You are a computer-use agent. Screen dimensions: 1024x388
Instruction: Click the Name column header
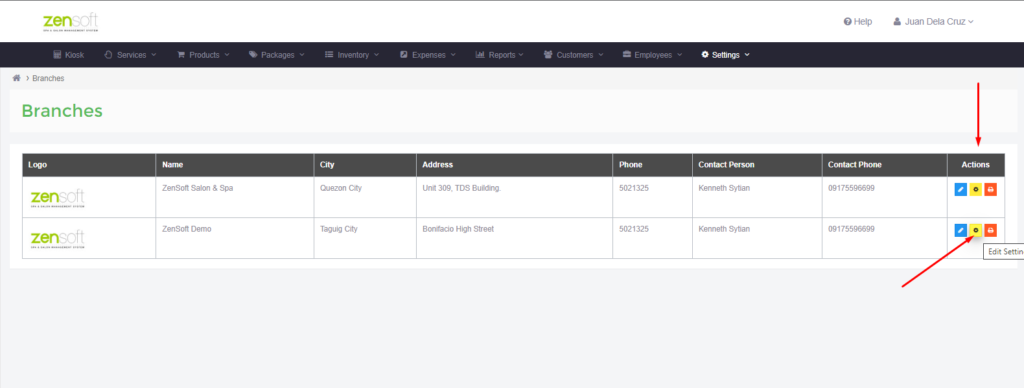point(234,165)
